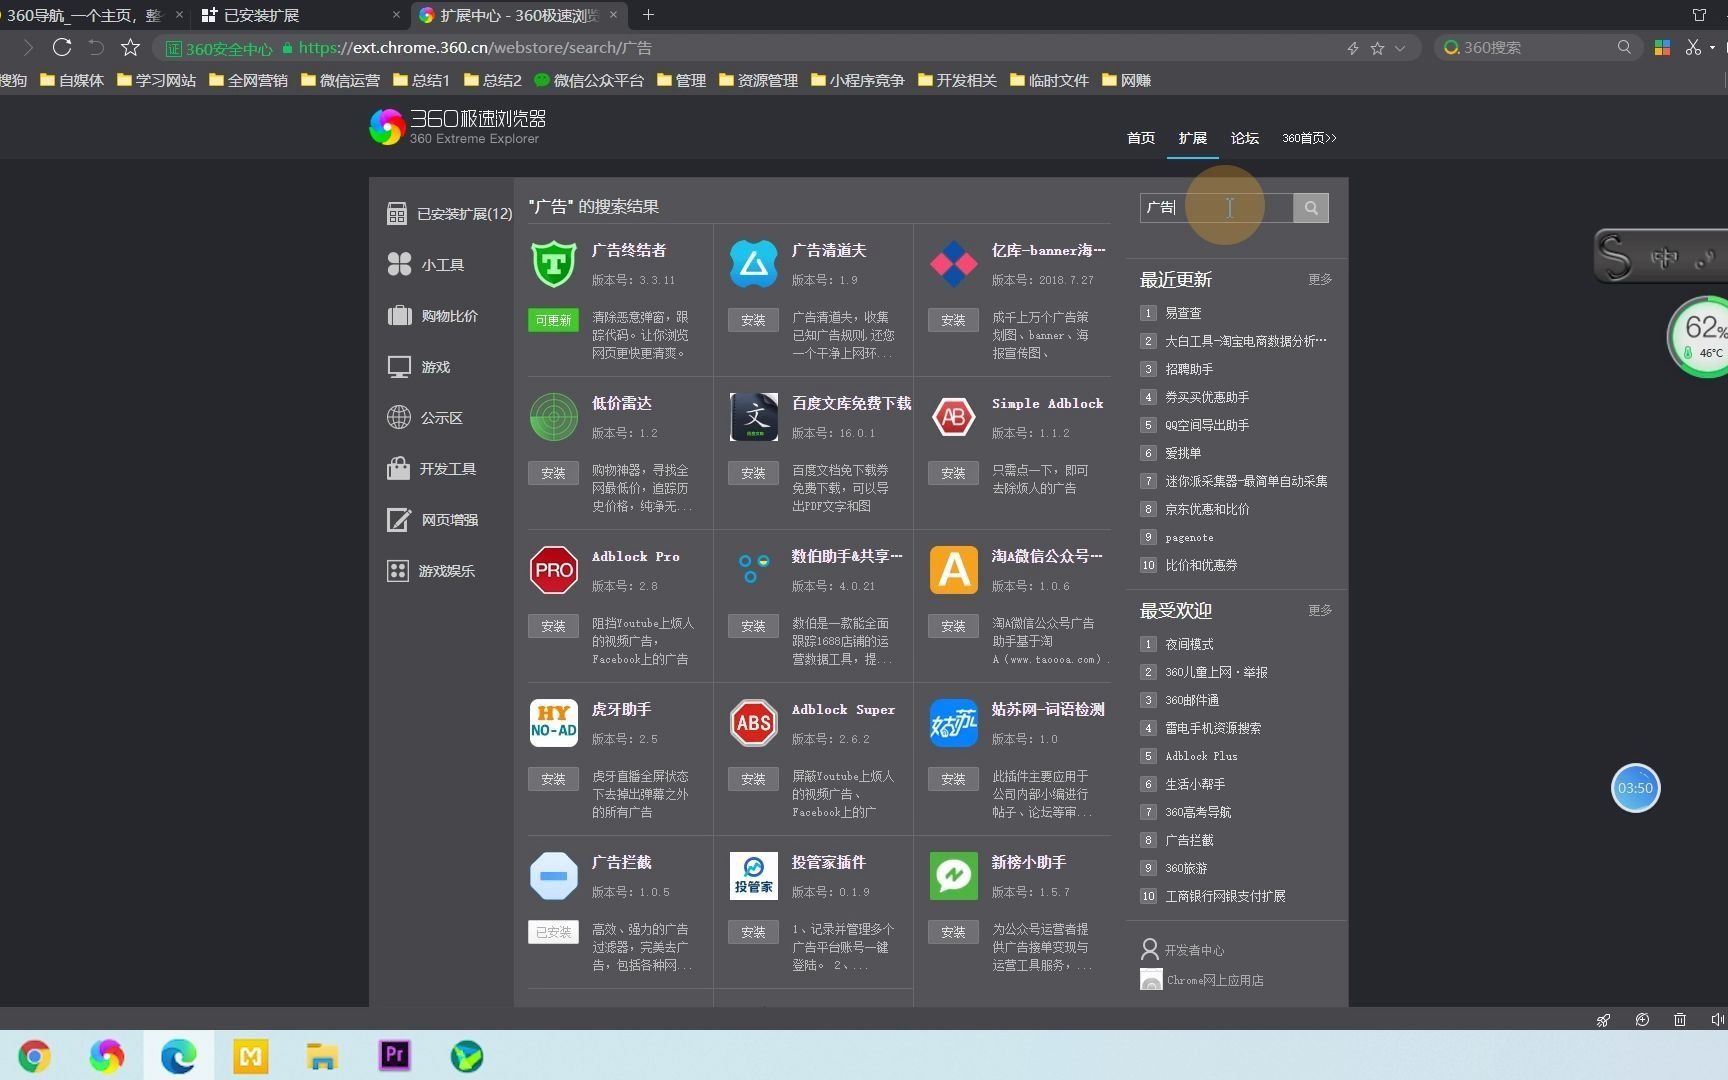Open Chrome from the taskbar
This screenshot has width=1728, height=1080.
pyautogui.click(x=35, y=1056)
